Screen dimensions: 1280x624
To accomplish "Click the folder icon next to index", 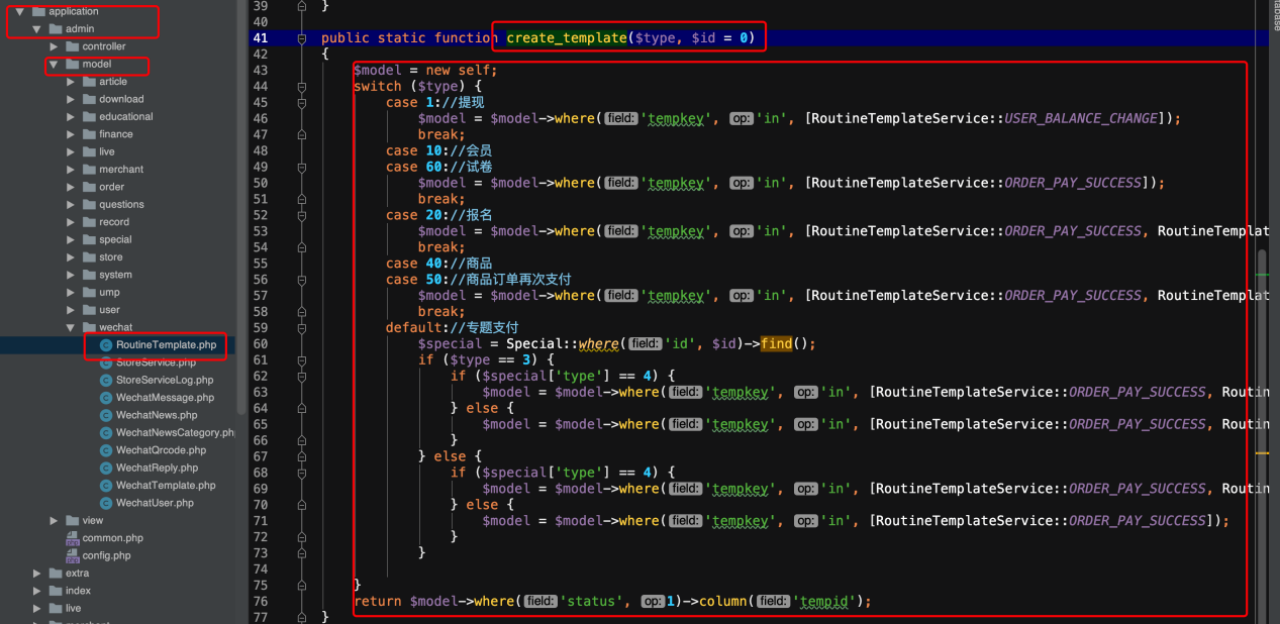I will [55, 590].
